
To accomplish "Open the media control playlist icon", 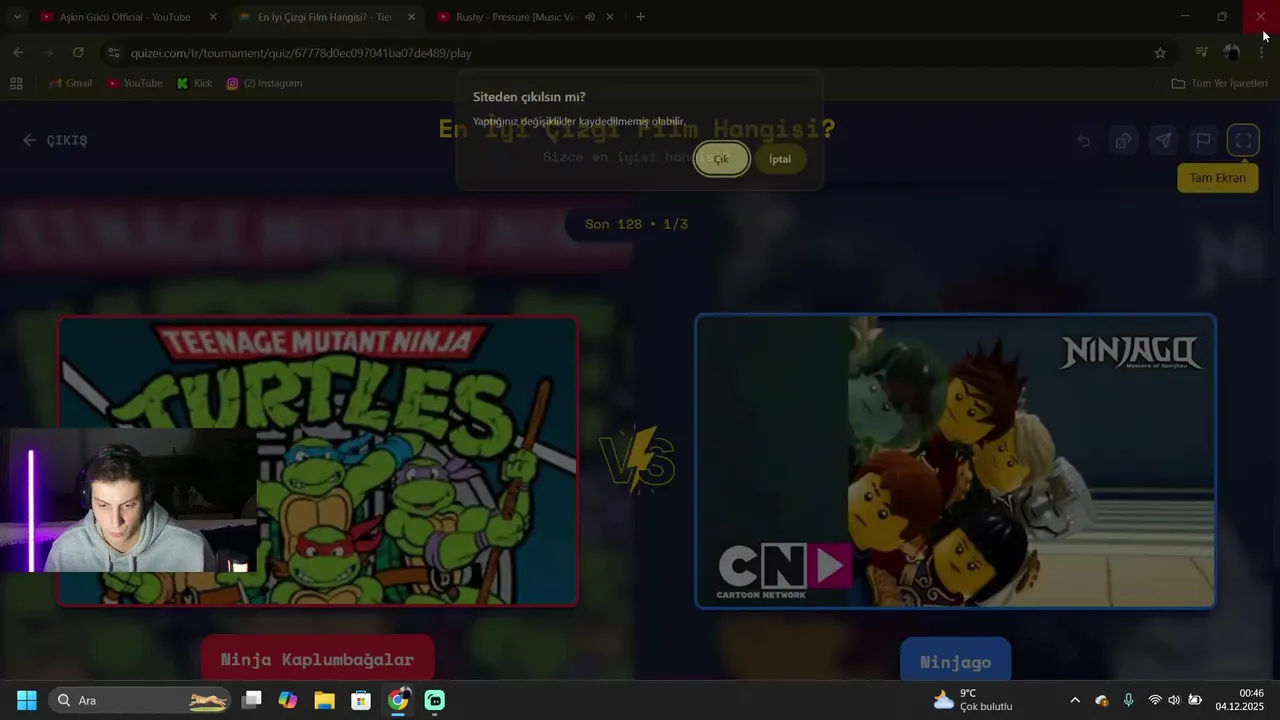I will [1202, 53].
